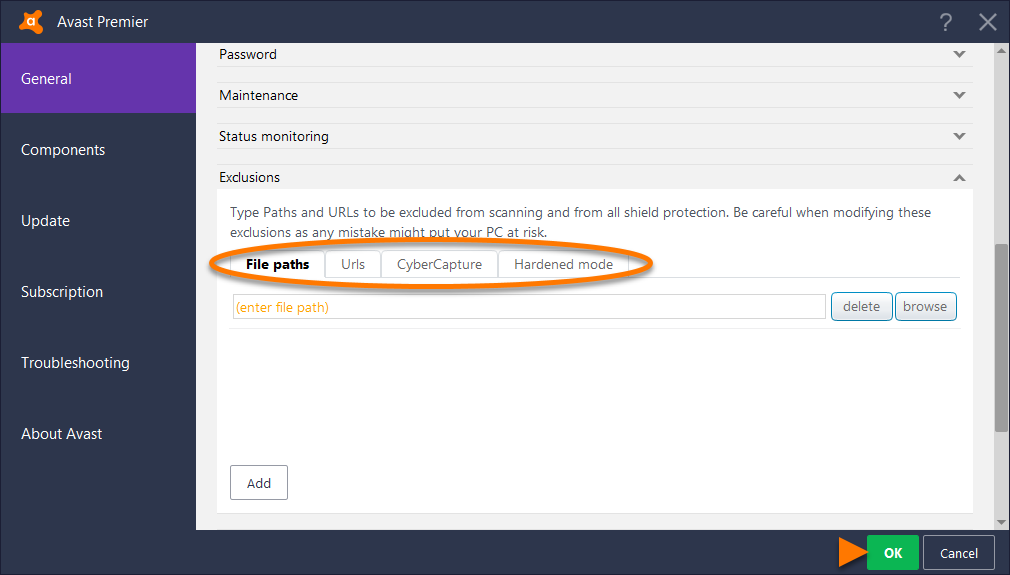Switch to the Urls tab
The width and height of the screenshot is (1010, 575).
click(x=353, y=265)
